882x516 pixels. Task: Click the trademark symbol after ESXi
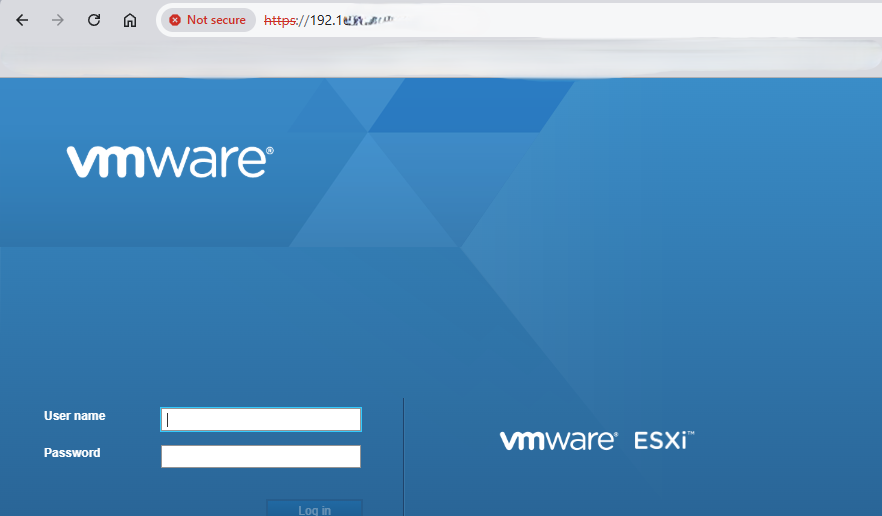point(690,435)
